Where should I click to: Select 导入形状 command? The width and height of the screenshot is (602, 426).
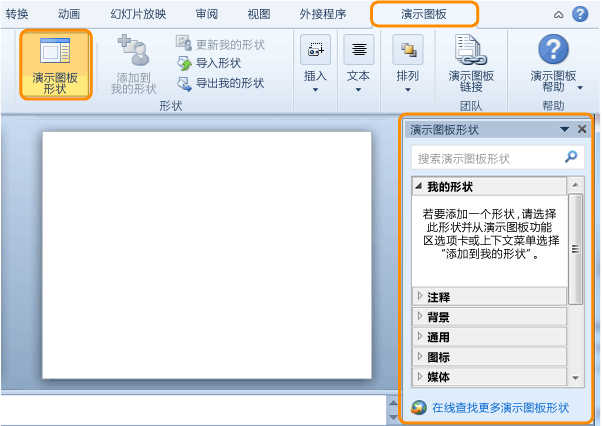209,63
